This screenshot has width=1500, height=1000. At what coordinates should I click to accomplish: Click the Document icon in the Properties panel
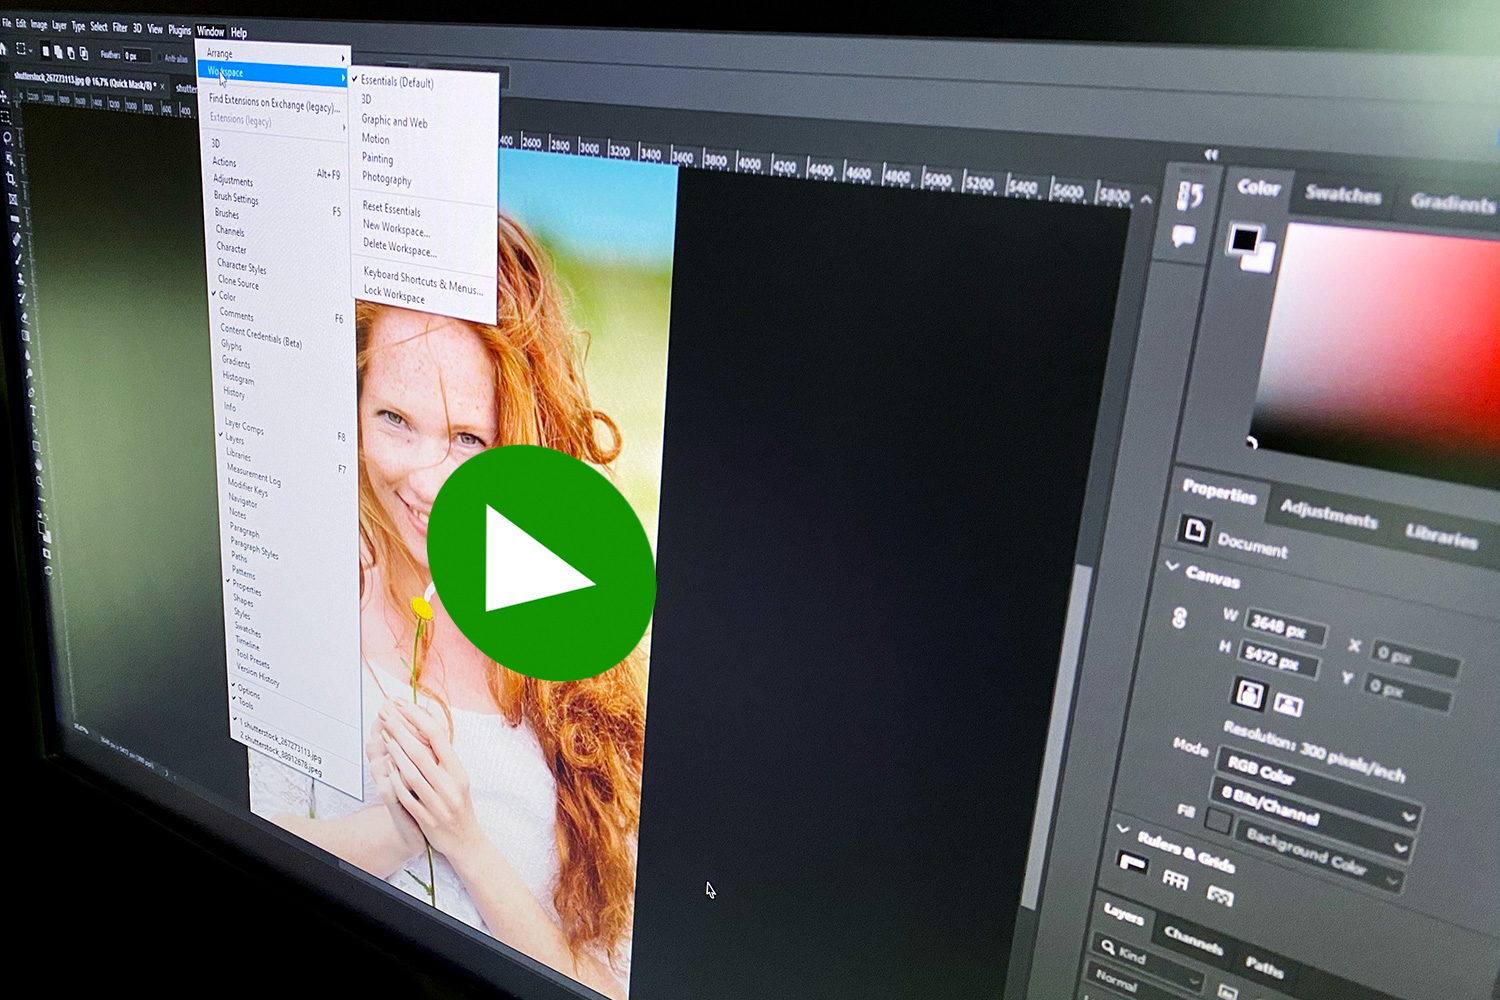coord(1196,531)
